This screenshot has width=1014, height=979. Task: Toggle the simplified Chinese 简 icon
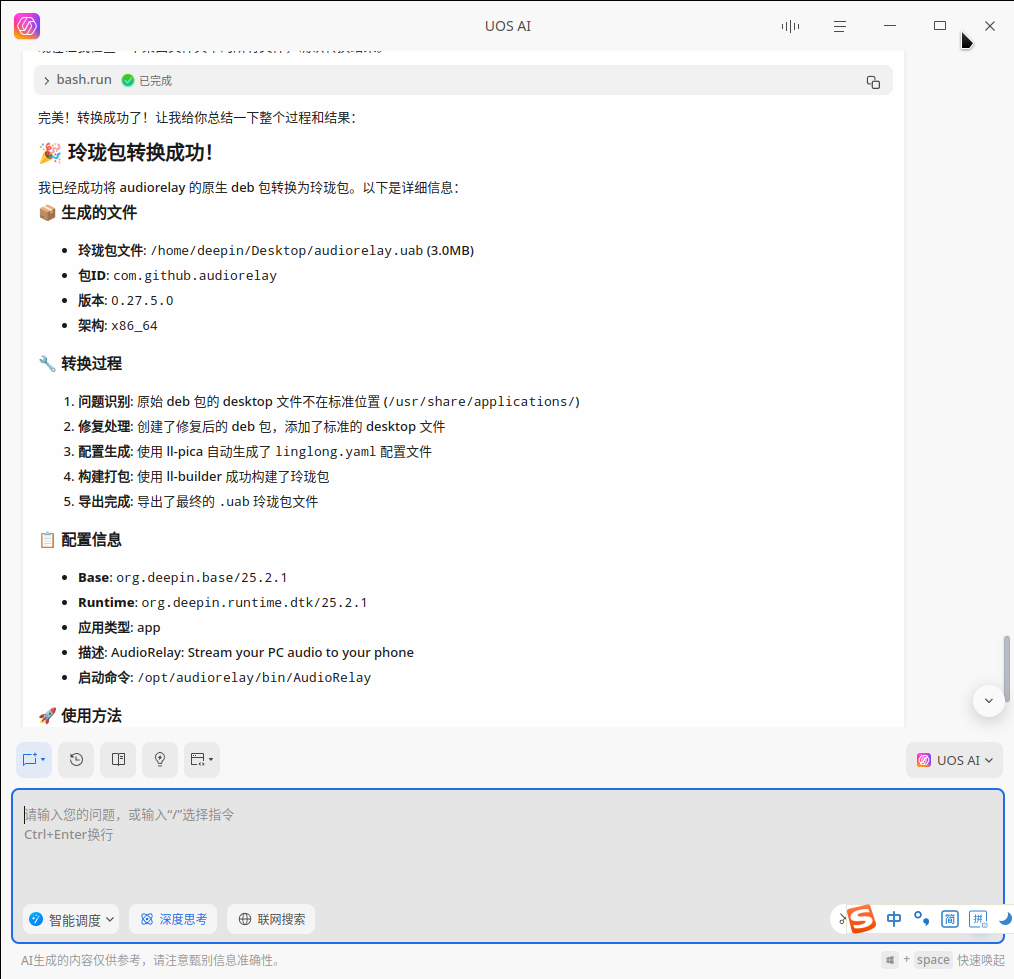pyautogui.click(x=949, y=919)
